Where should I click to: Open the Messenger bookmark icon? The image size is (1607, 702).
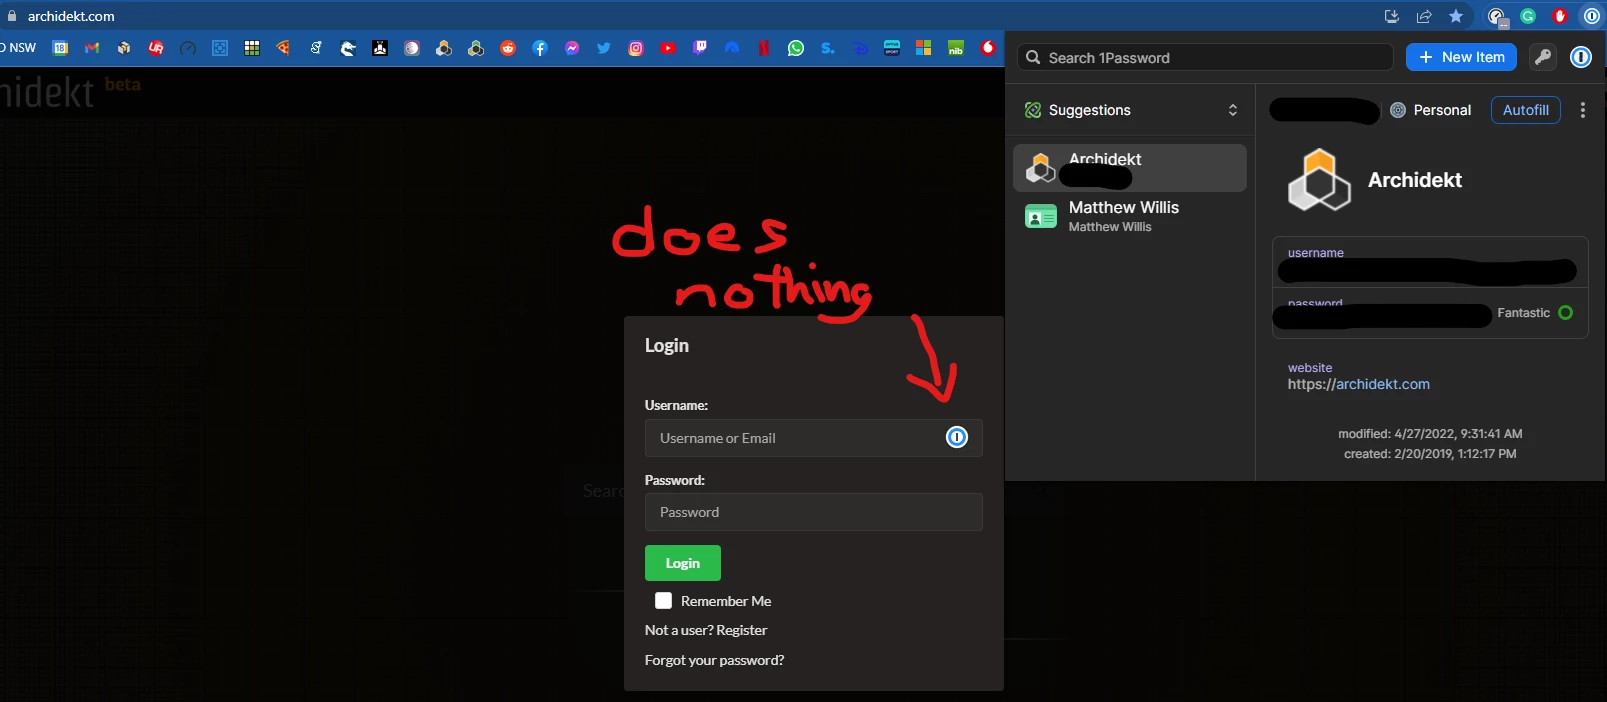(572, 48)
